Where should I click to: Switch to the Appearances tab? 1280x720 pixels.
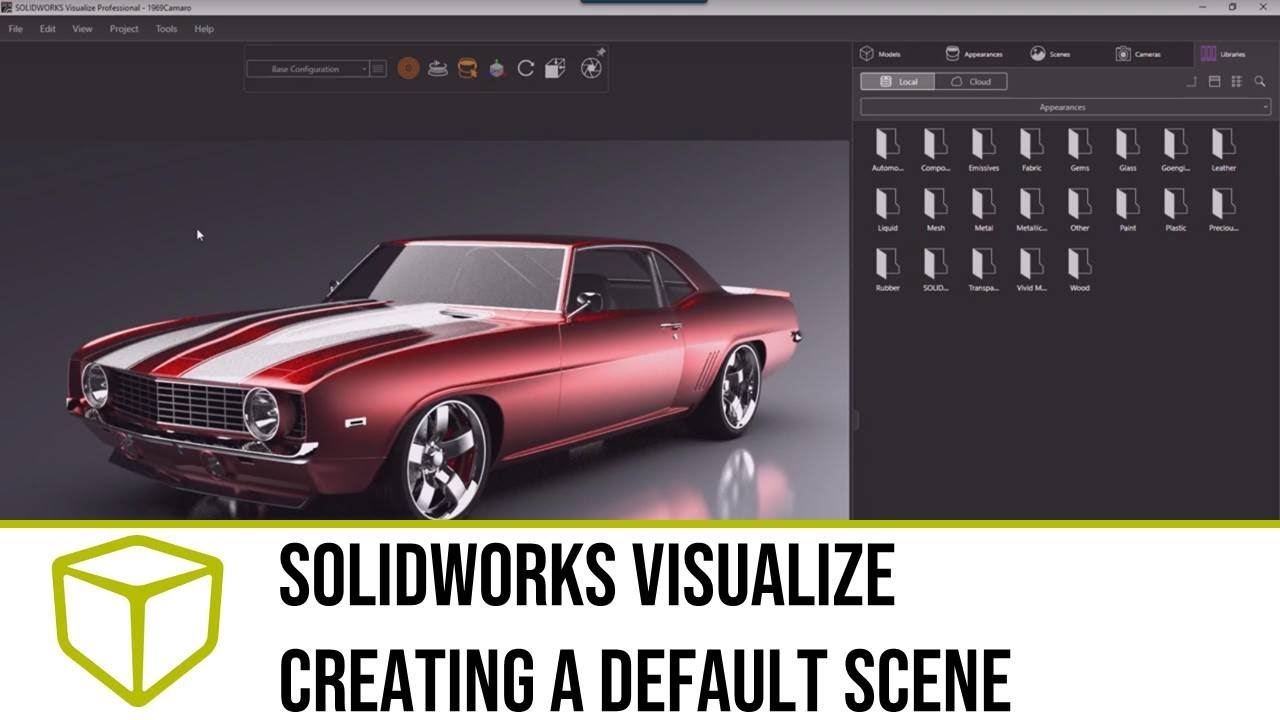(974, 54)
